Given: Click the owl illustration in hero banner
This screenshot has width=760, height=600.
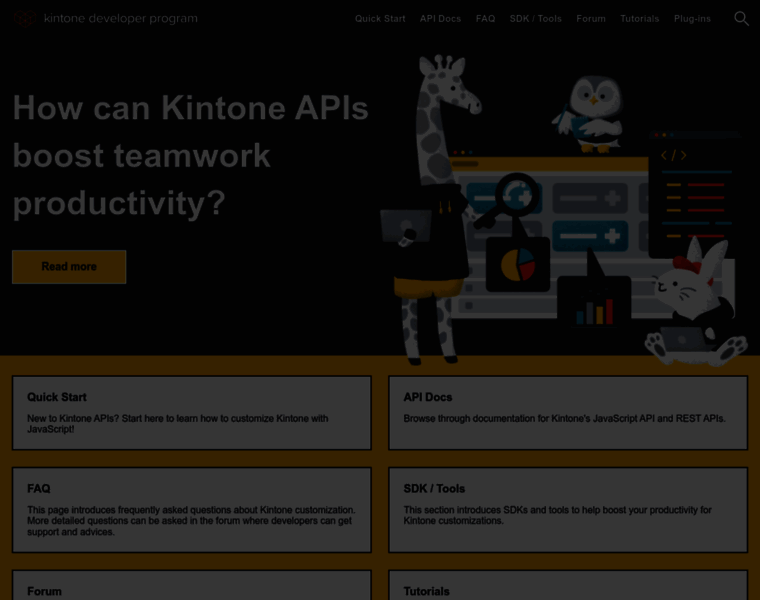Looking at the screenshot, I should pyautogui.click(x=589, y=114).
